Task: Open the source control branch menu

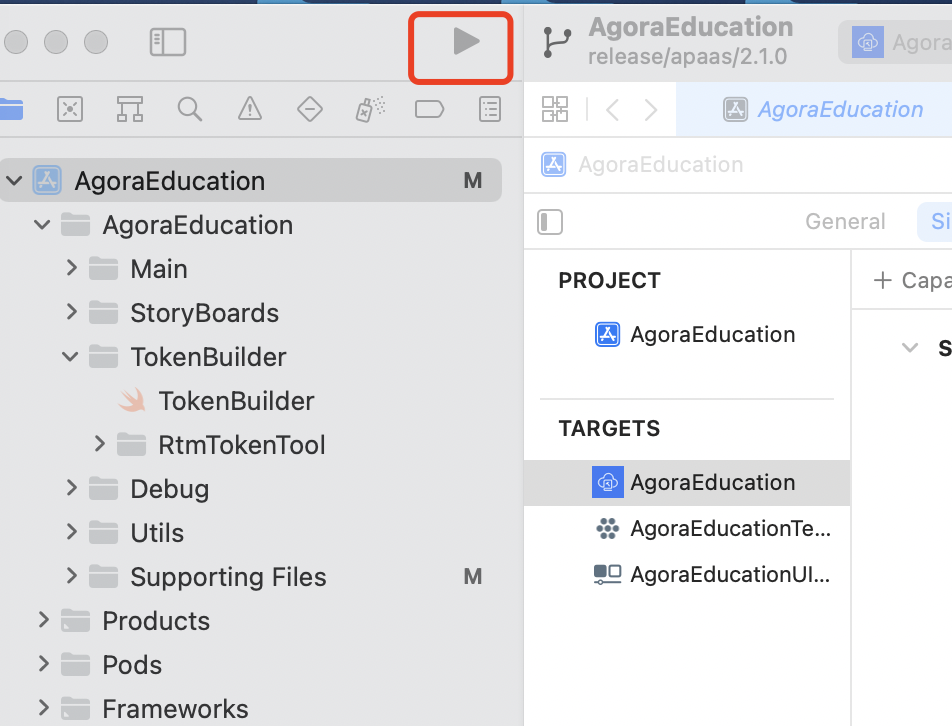Action: click(x=556, y=42)
